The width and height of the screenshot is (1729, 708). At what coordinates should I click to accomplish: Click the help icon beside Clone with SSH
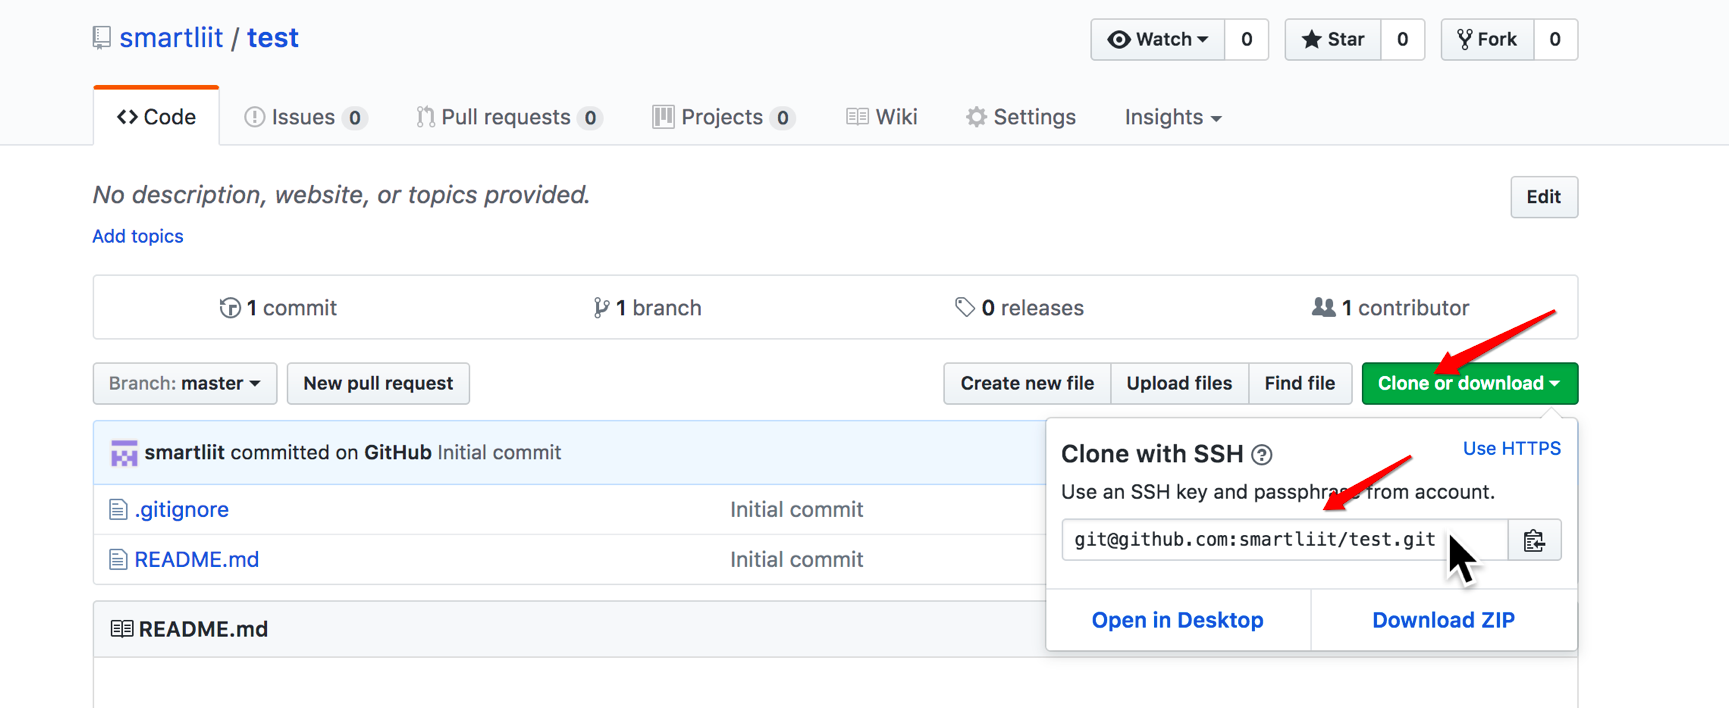click(1262, 455)
